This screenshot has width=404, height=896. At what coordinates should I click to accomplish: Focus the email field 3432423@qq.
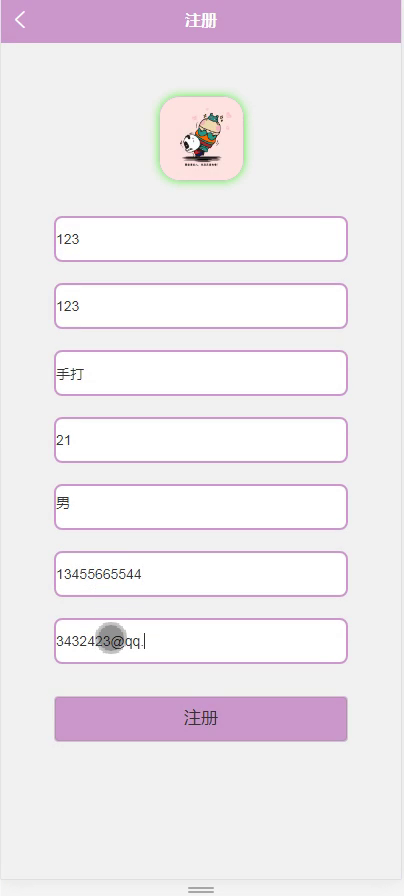tap(201, 641)
